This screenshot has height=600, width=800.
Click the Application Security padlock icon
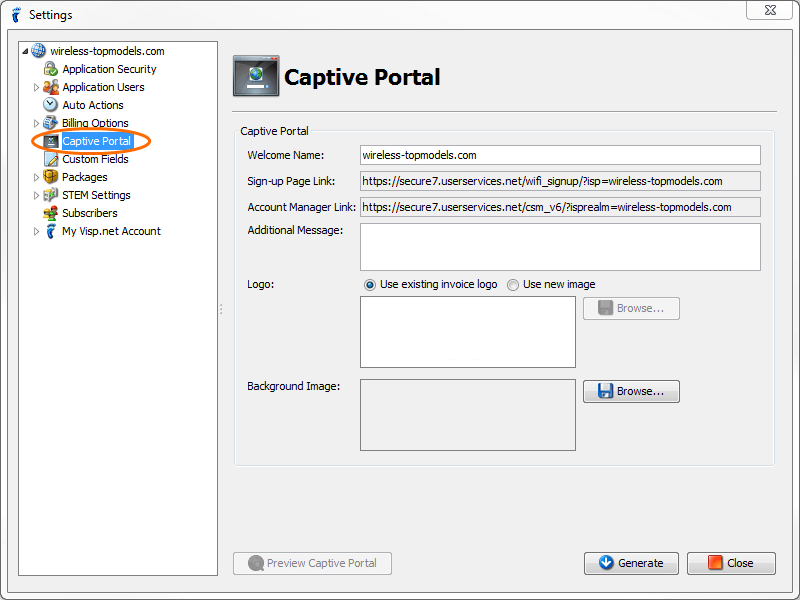tap(51, 69)
